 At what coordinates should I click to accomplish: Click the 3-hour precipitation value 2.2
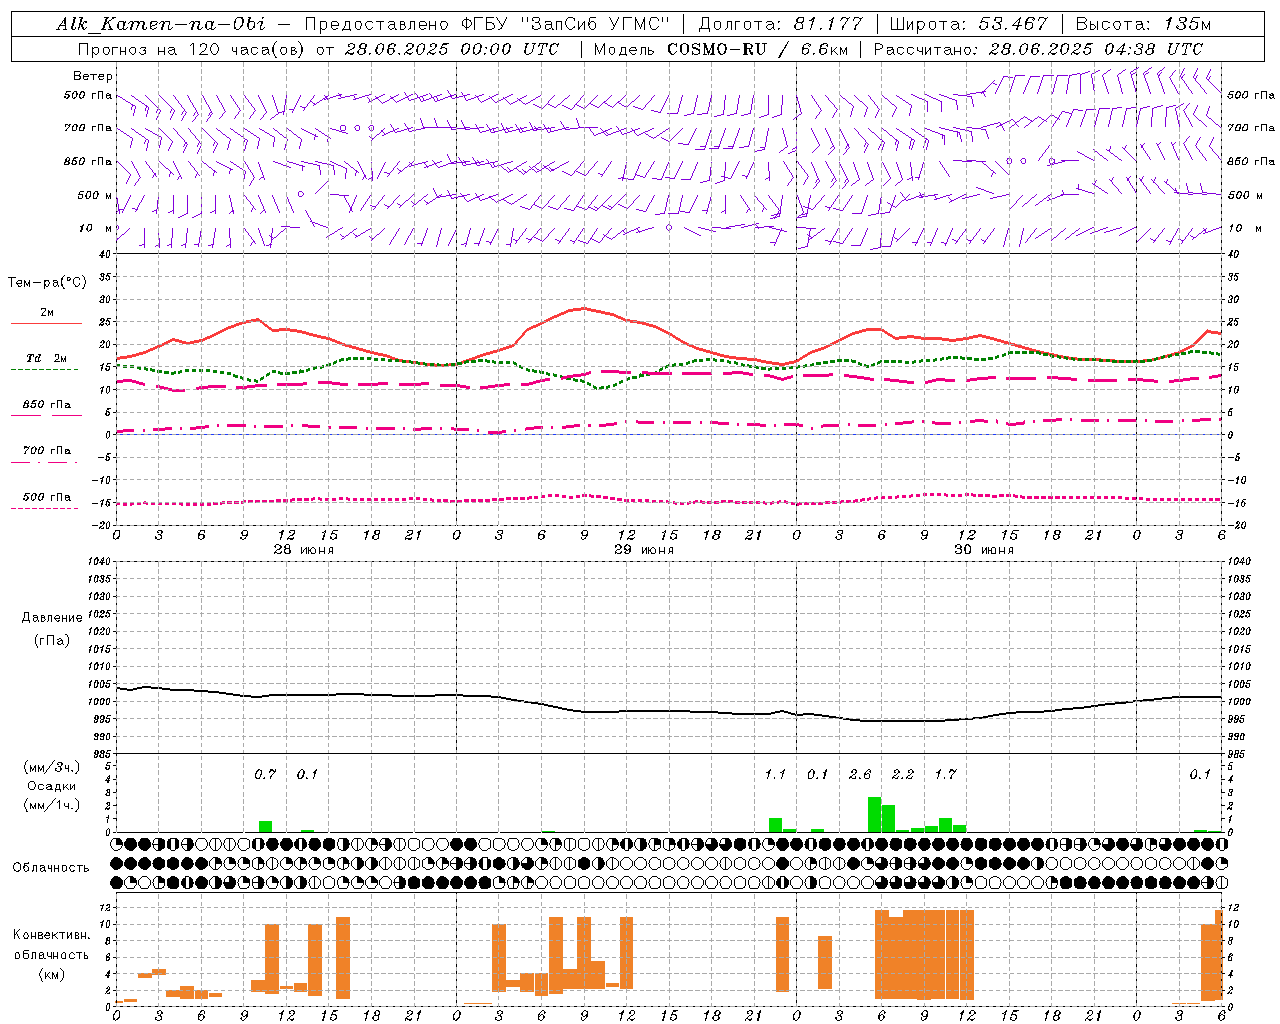pyautogui.click(x=903, y=774)
